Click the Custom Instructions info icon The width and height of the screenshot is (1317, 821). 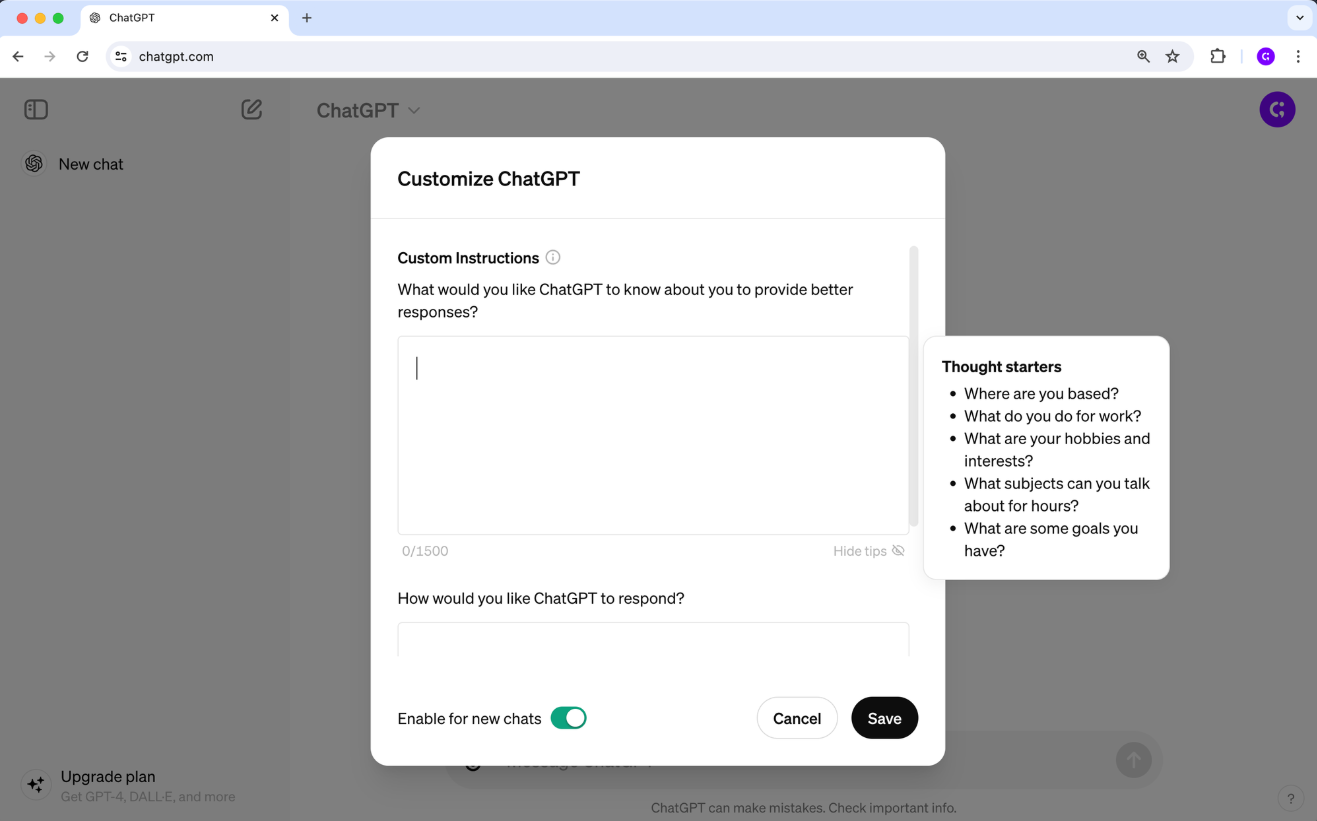553,257
